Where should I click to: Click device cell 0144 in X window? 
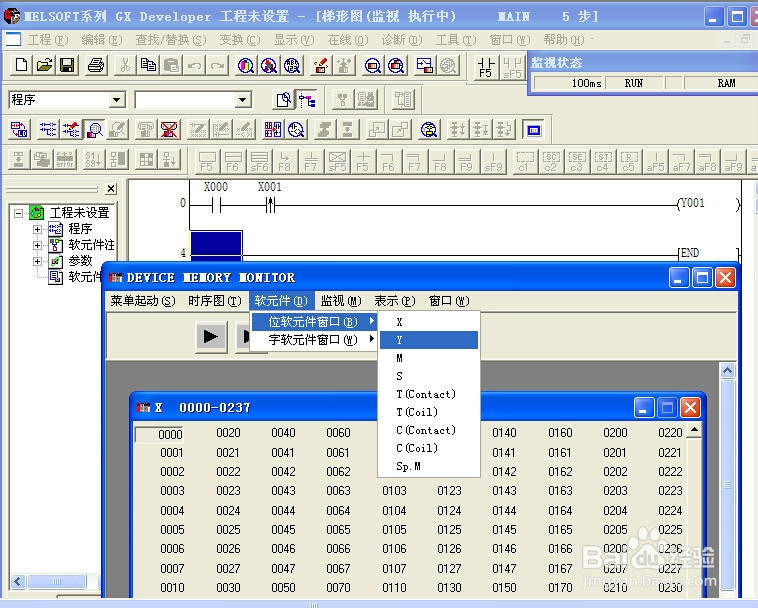pyautogui.click(x=504, y=510)
